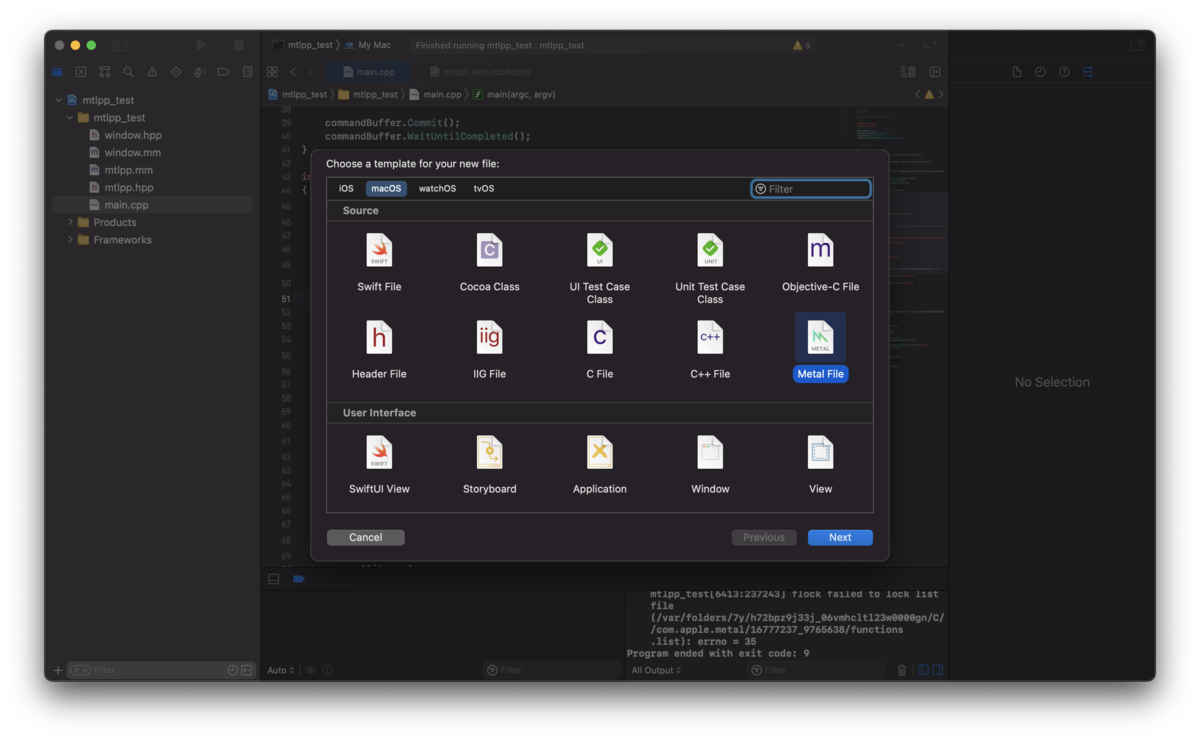Open the Debug navigator
This screenshot has width=1200, height=740.
(x=199, y=72)
